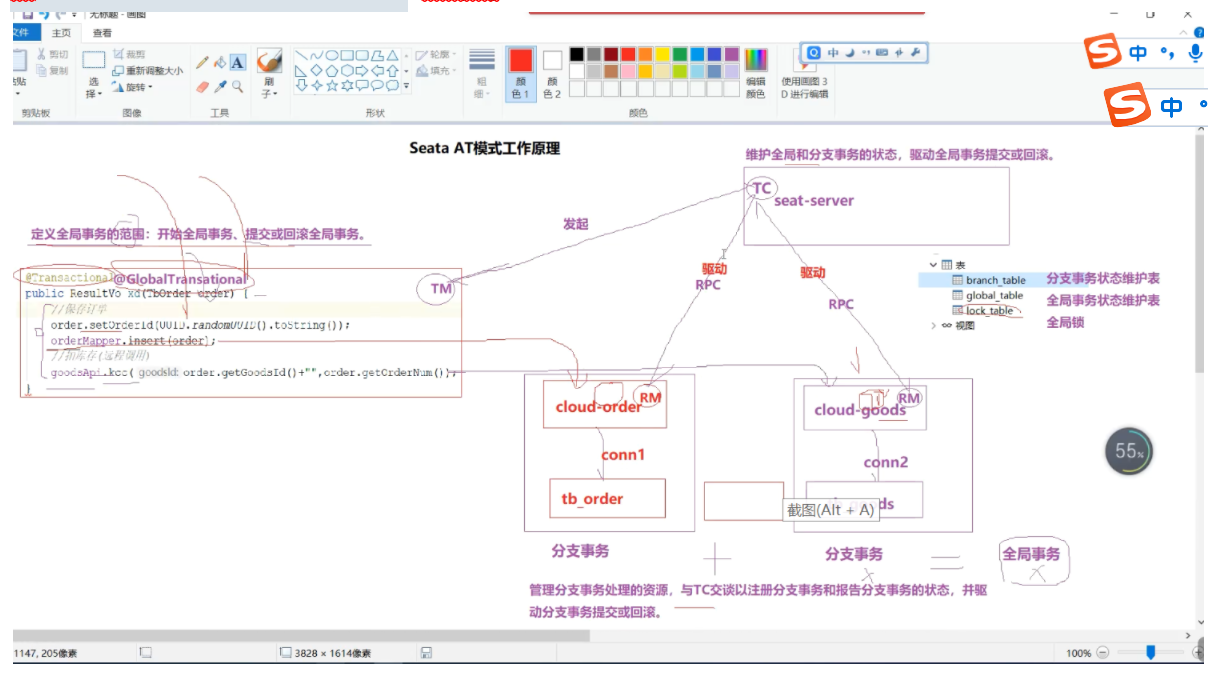Click the zoom out minus button
Viewport: 1208px width, 678px height.
(x=1103, y=653)
